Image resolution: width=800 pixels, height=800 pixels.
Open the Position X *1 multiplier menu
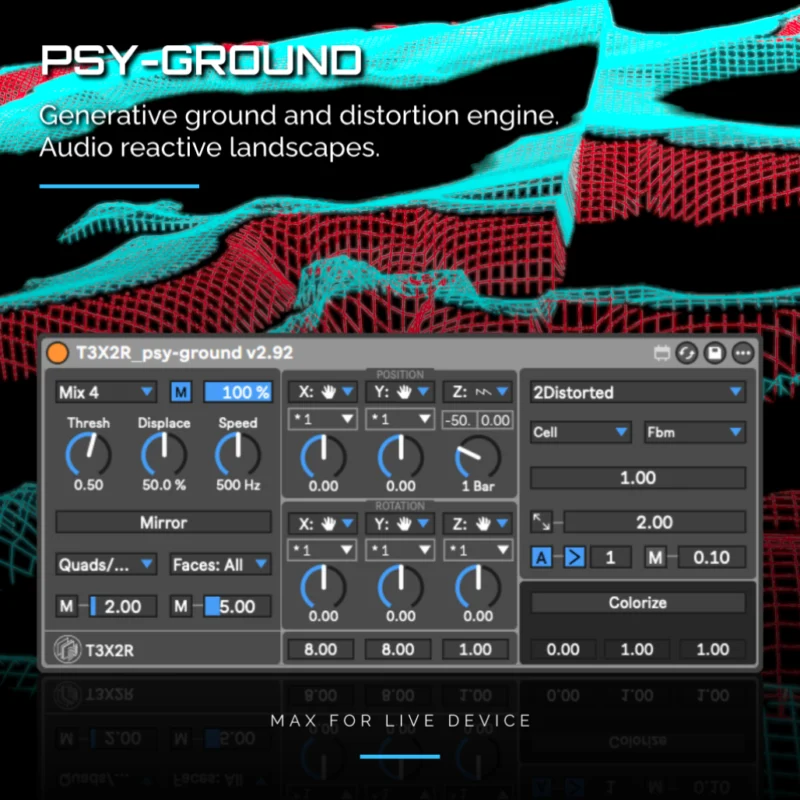[322, 419]
